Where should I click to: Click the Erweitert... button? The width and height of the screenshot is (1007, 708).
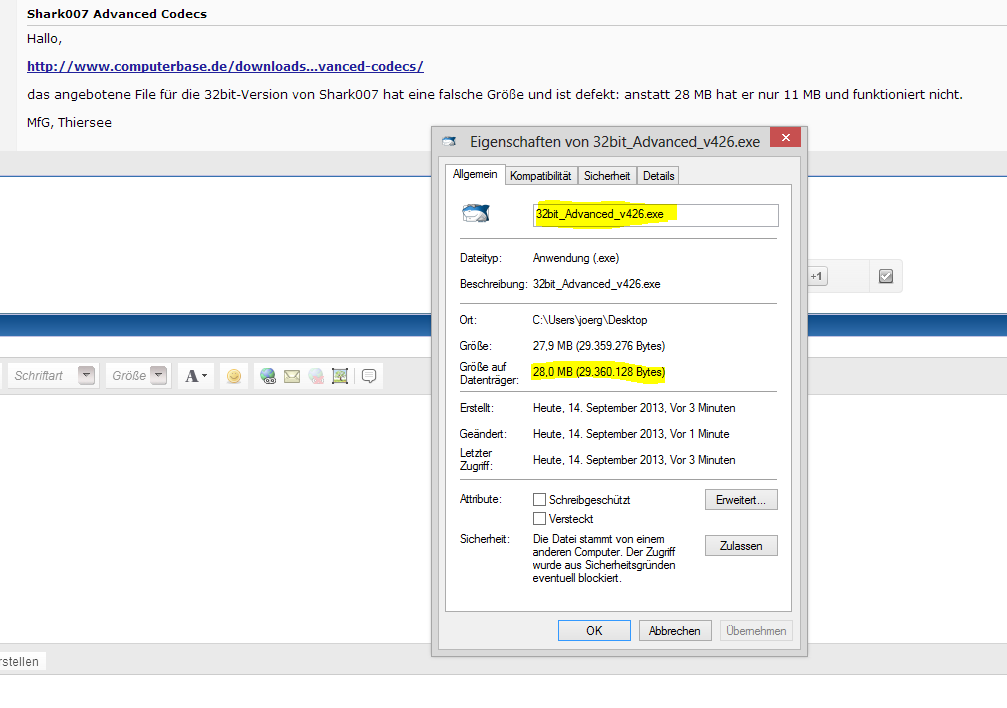pos(741,500)
